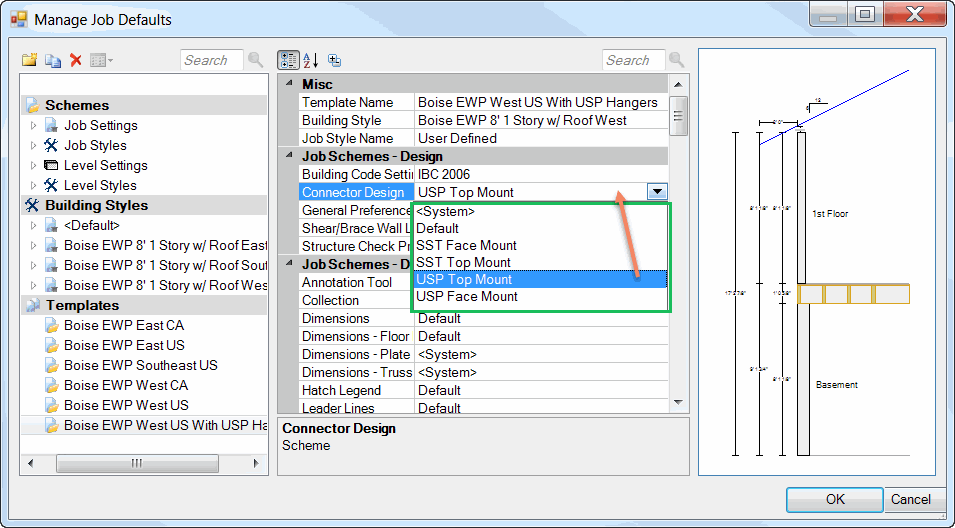Click the Templates section header

(x=144, y=305)
